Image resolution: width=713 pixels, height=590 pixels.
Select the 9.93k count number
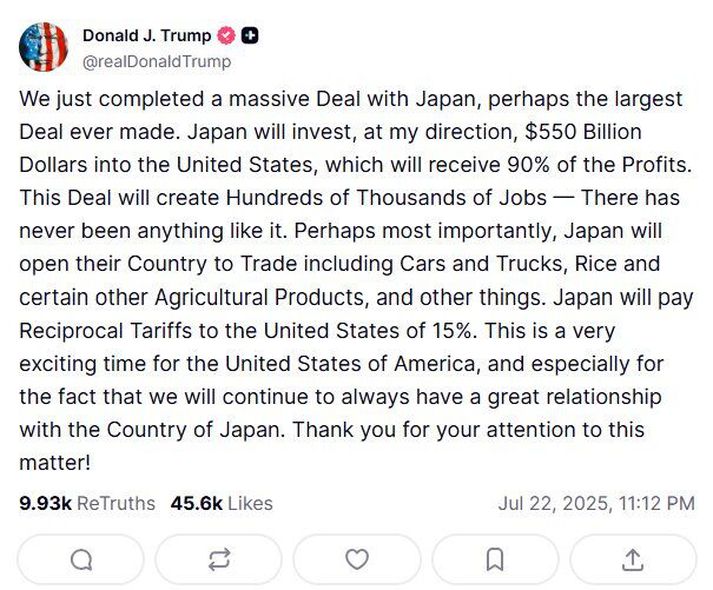(x=45, y=504)
